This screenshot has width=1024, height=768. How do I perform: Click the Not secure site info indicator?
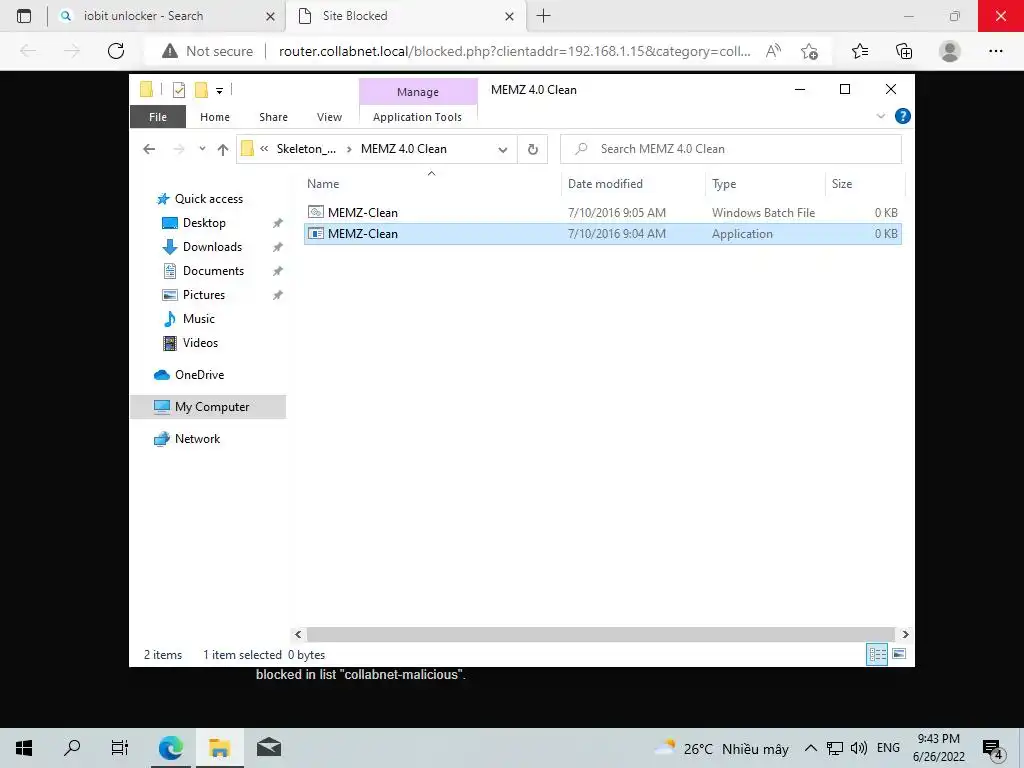click(208, 51)
